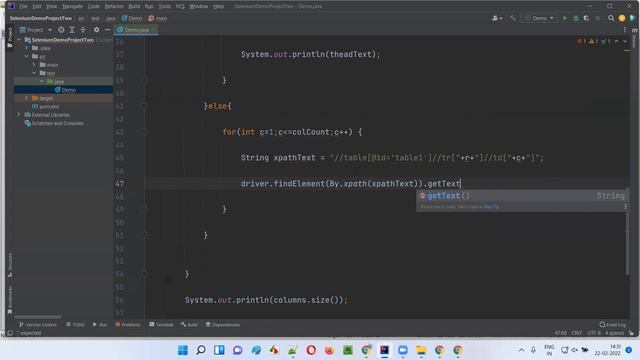Start debugging with the green bug icon

pyautogui.click(x=576, y=18)
